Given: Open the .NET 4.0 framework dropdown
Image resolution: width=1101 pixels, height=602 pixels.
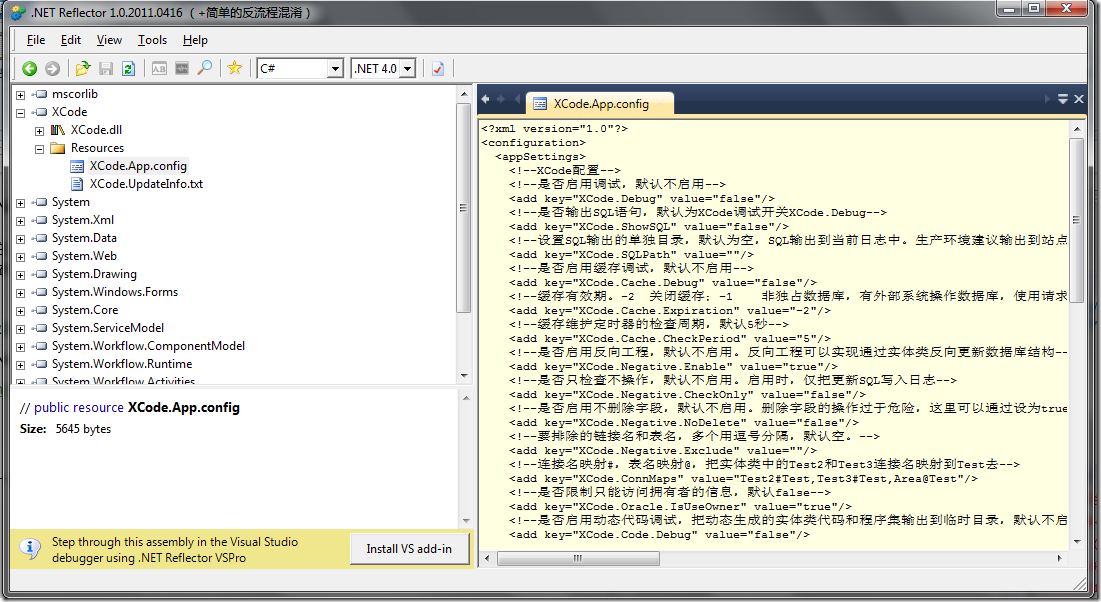Looking at the screenshot, I should (408, 69).
